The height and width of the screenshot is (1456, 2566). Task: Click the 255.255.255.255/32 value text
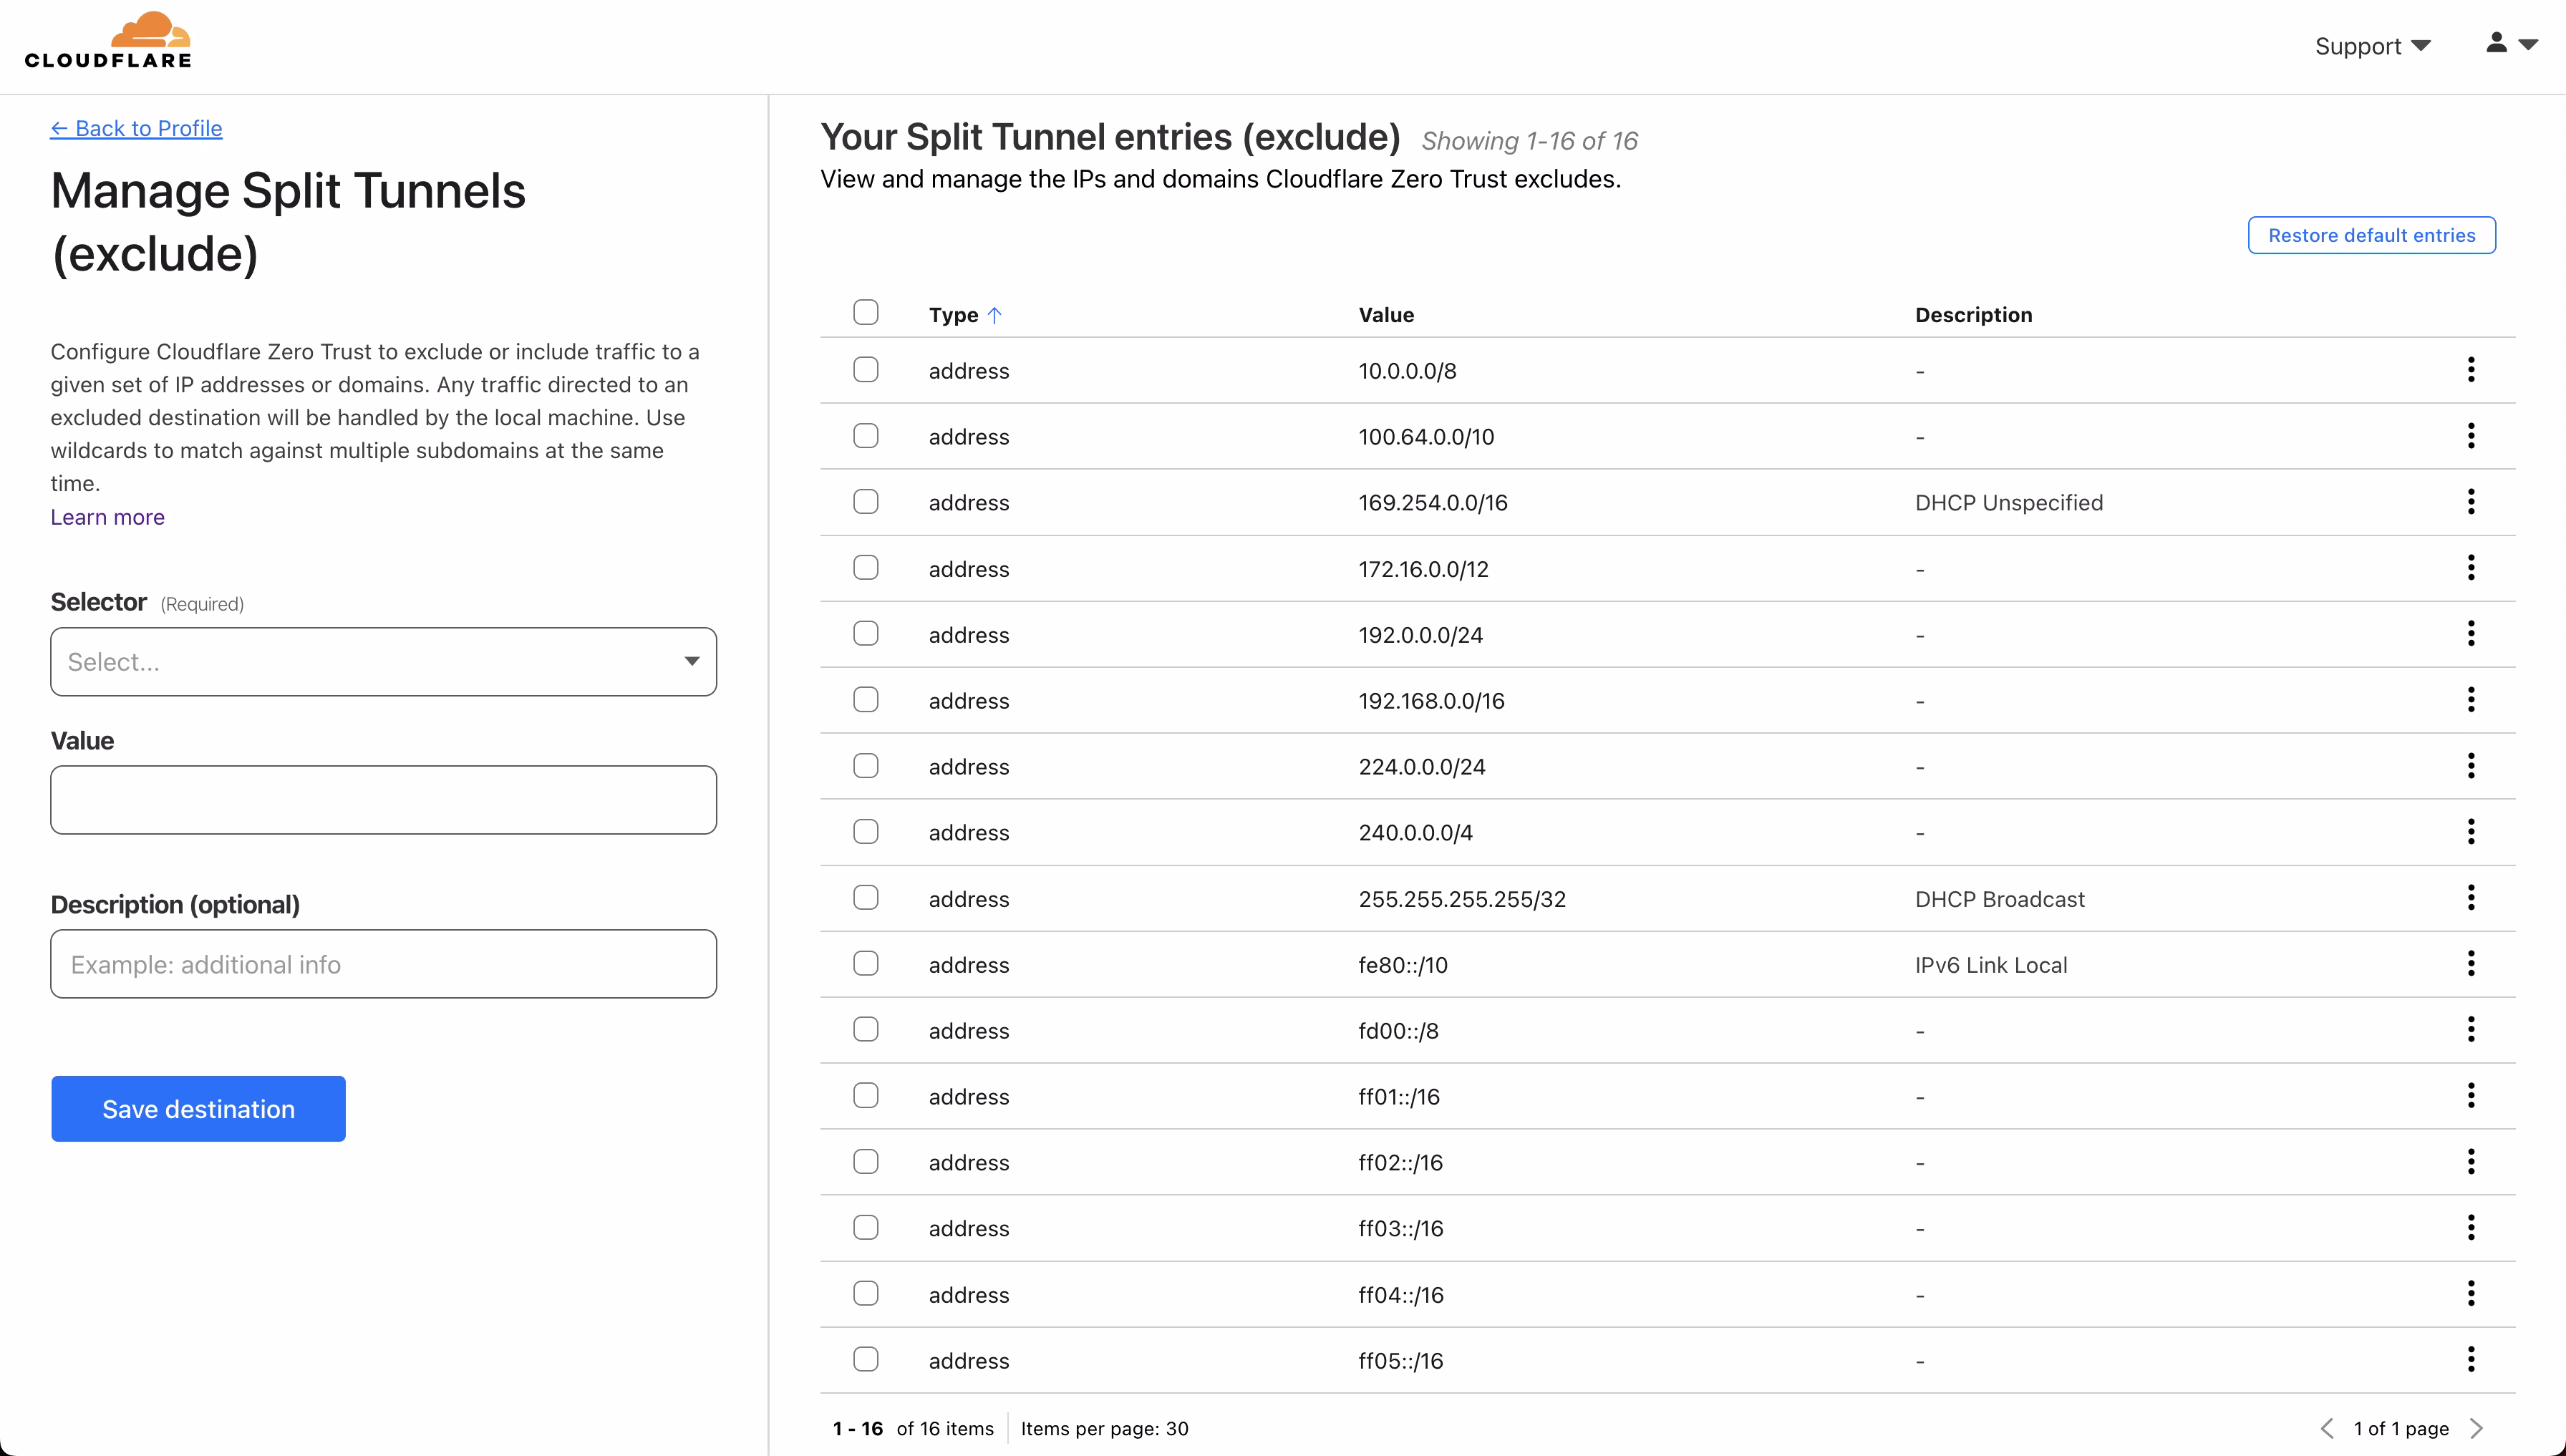[1462, 899]
